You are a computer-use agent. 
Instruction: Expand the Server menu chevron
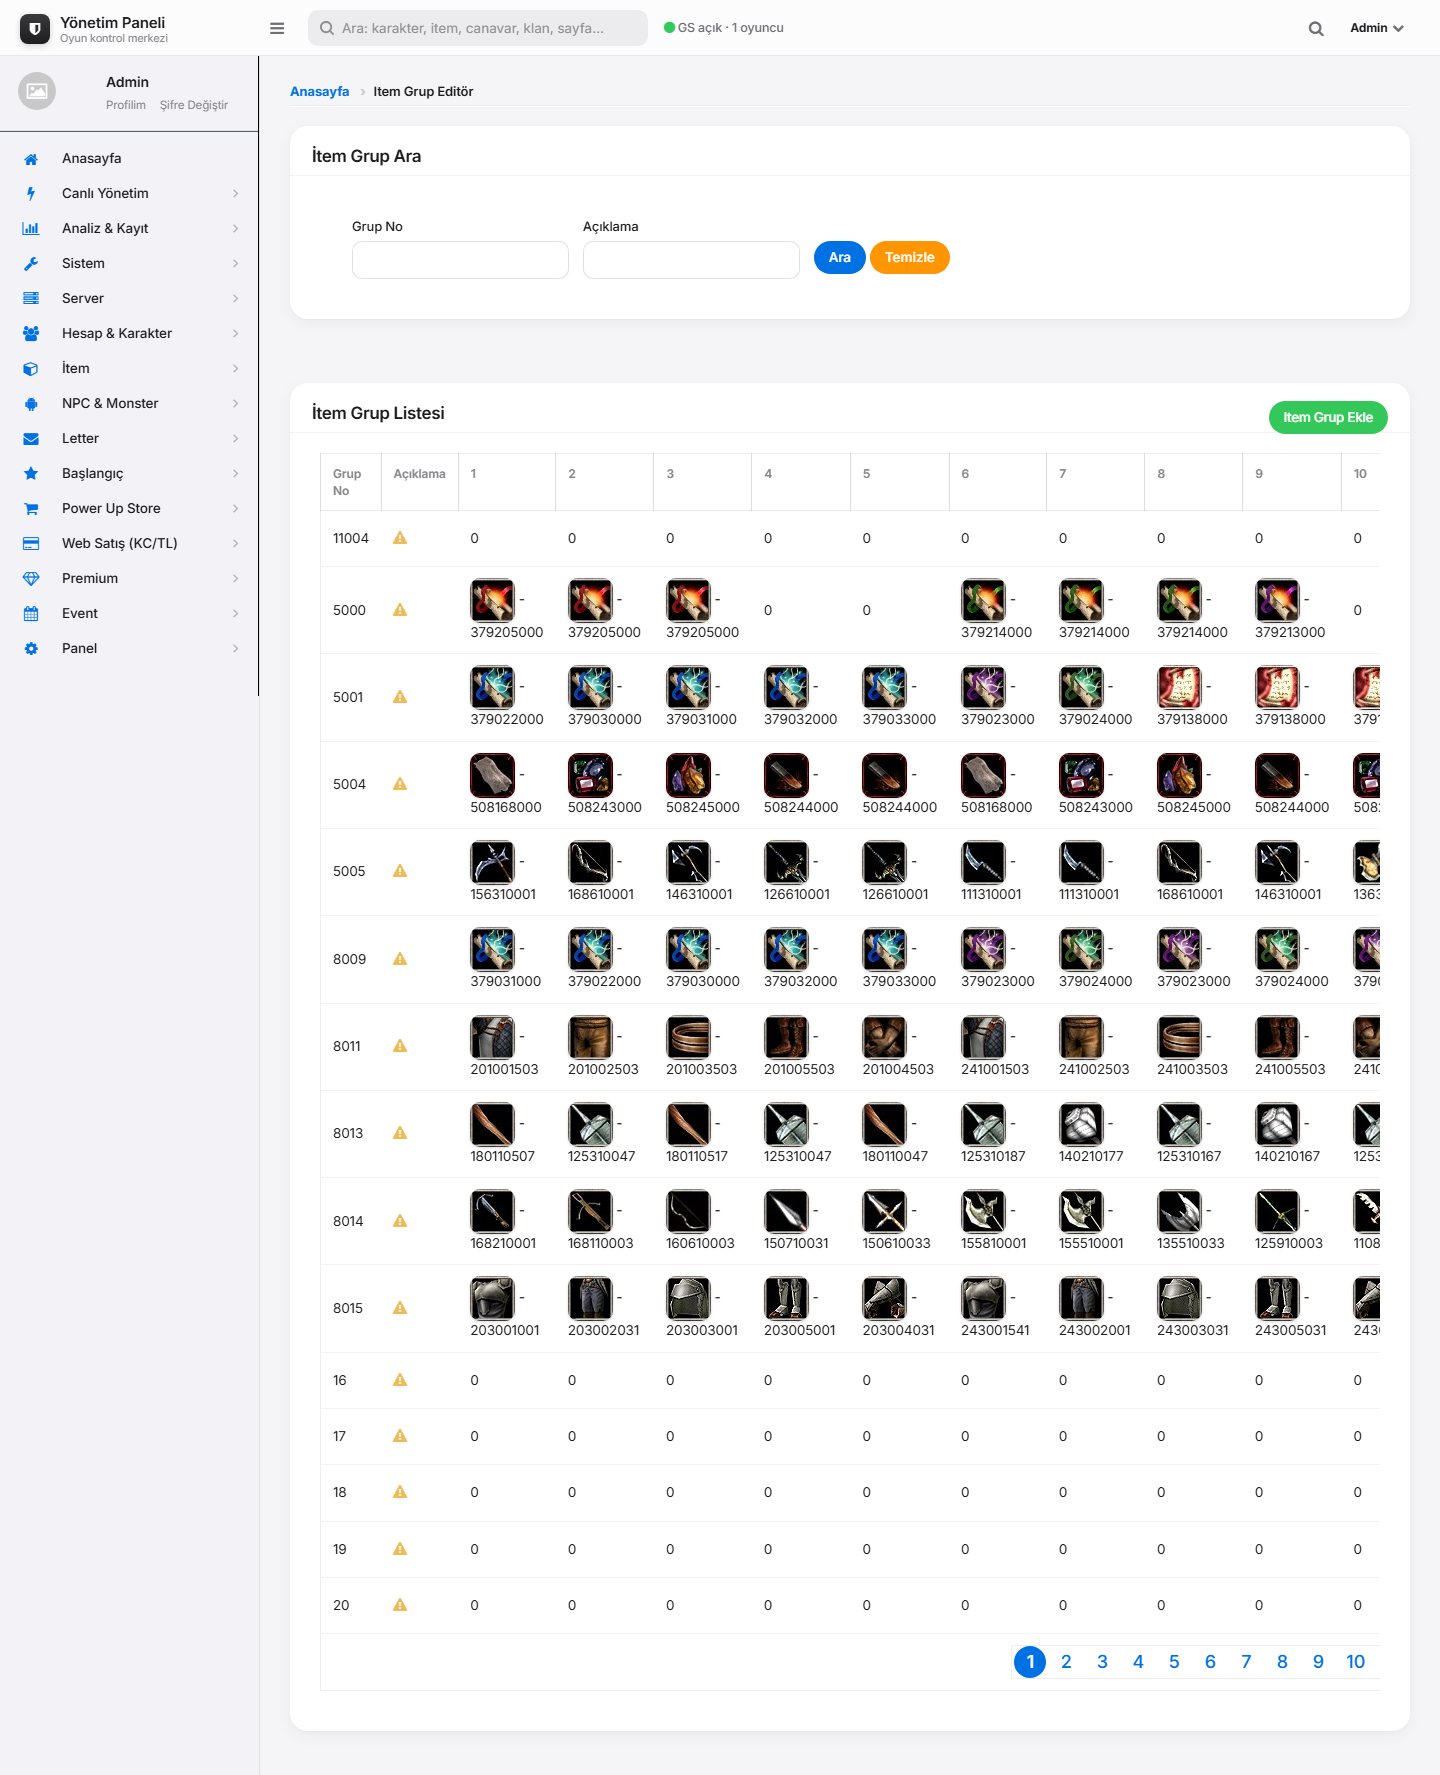(236, 299)
